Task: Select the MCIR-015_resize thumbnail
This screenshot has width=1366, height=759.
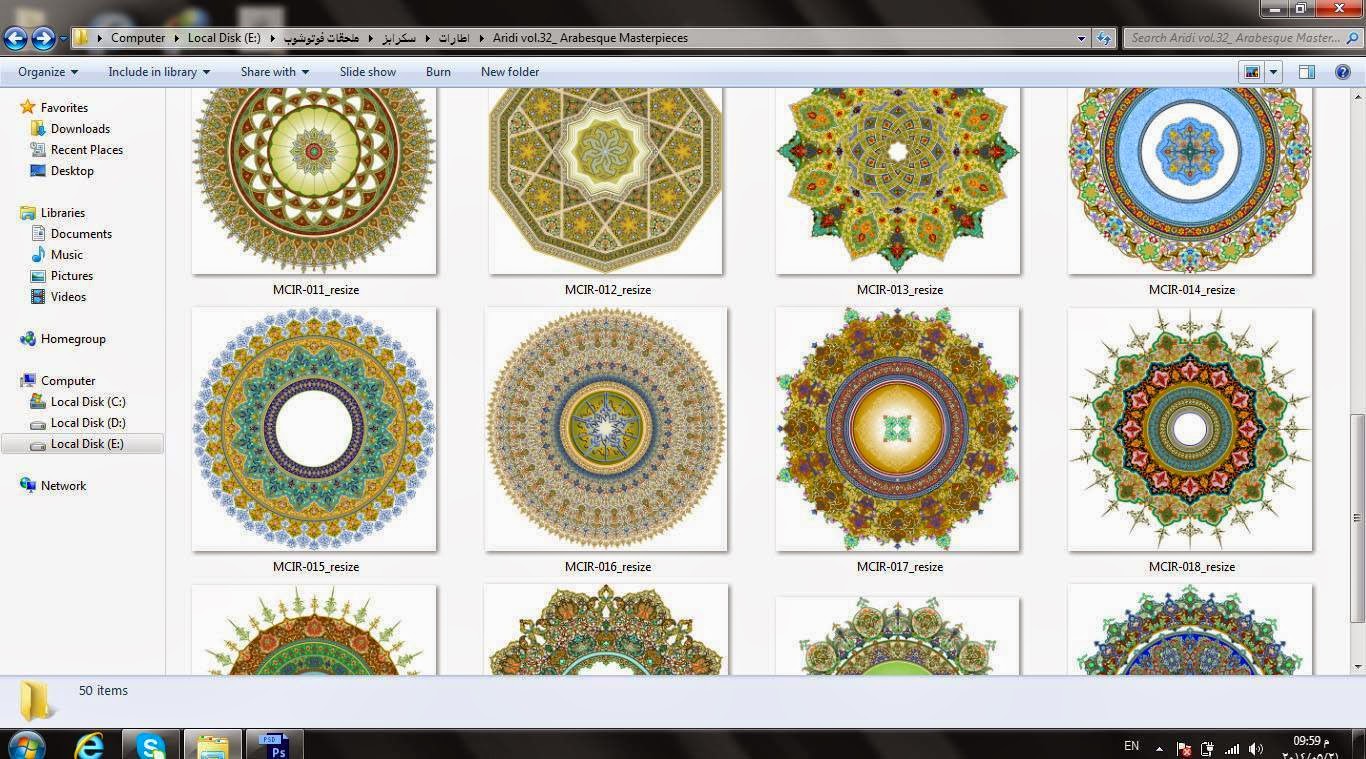Action: [314, 429]
